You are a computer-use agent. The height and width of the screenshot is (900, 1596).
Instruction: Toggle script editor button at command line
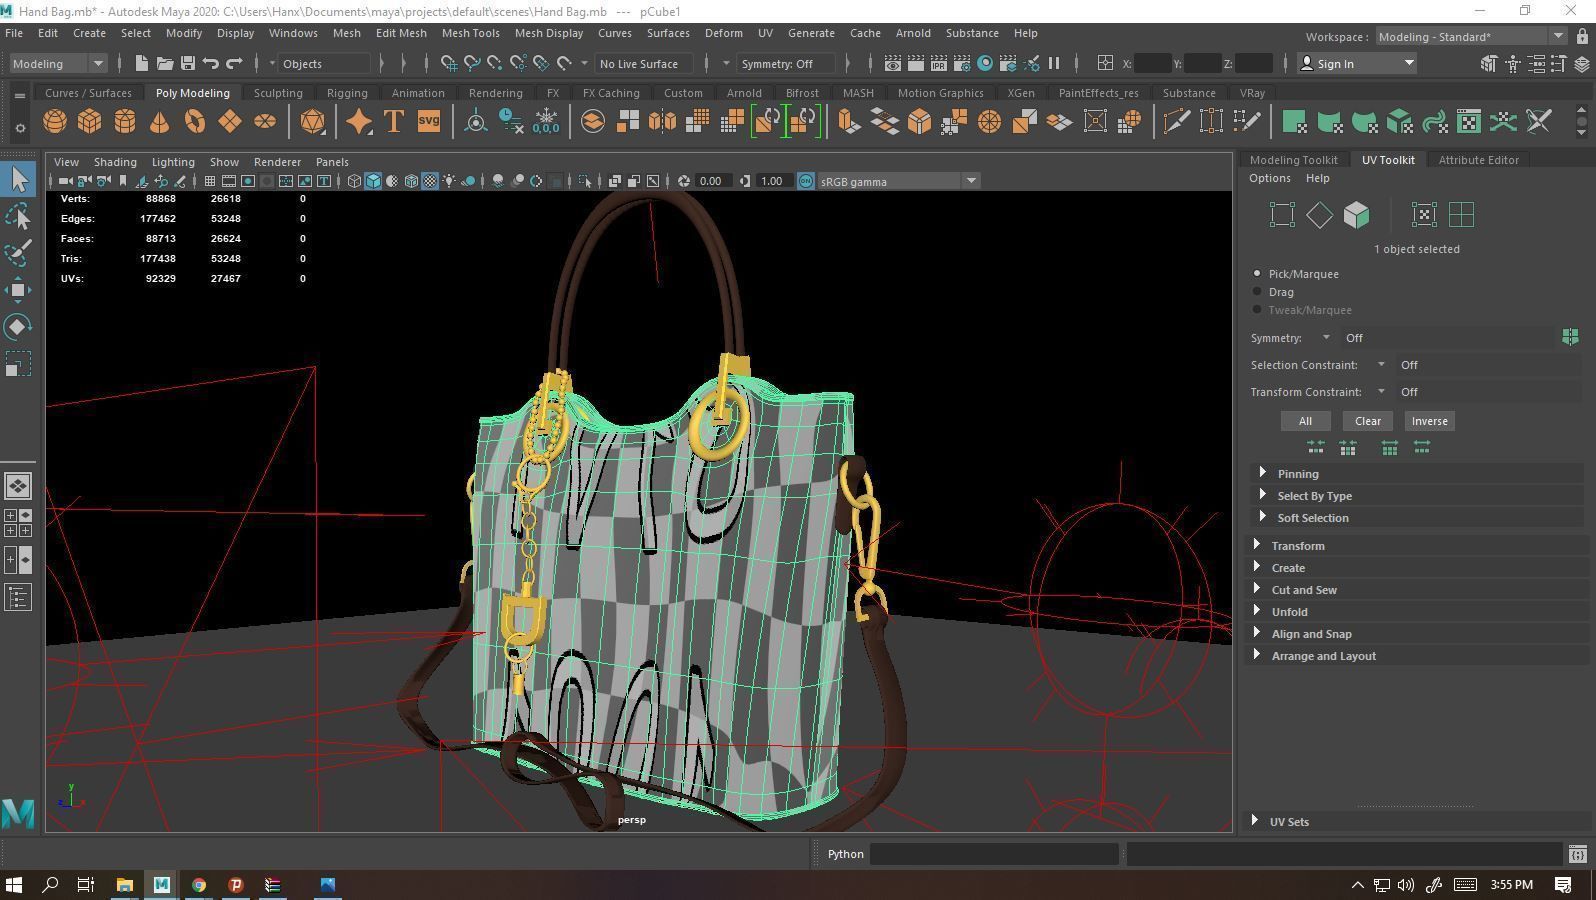pos(1577,854)
